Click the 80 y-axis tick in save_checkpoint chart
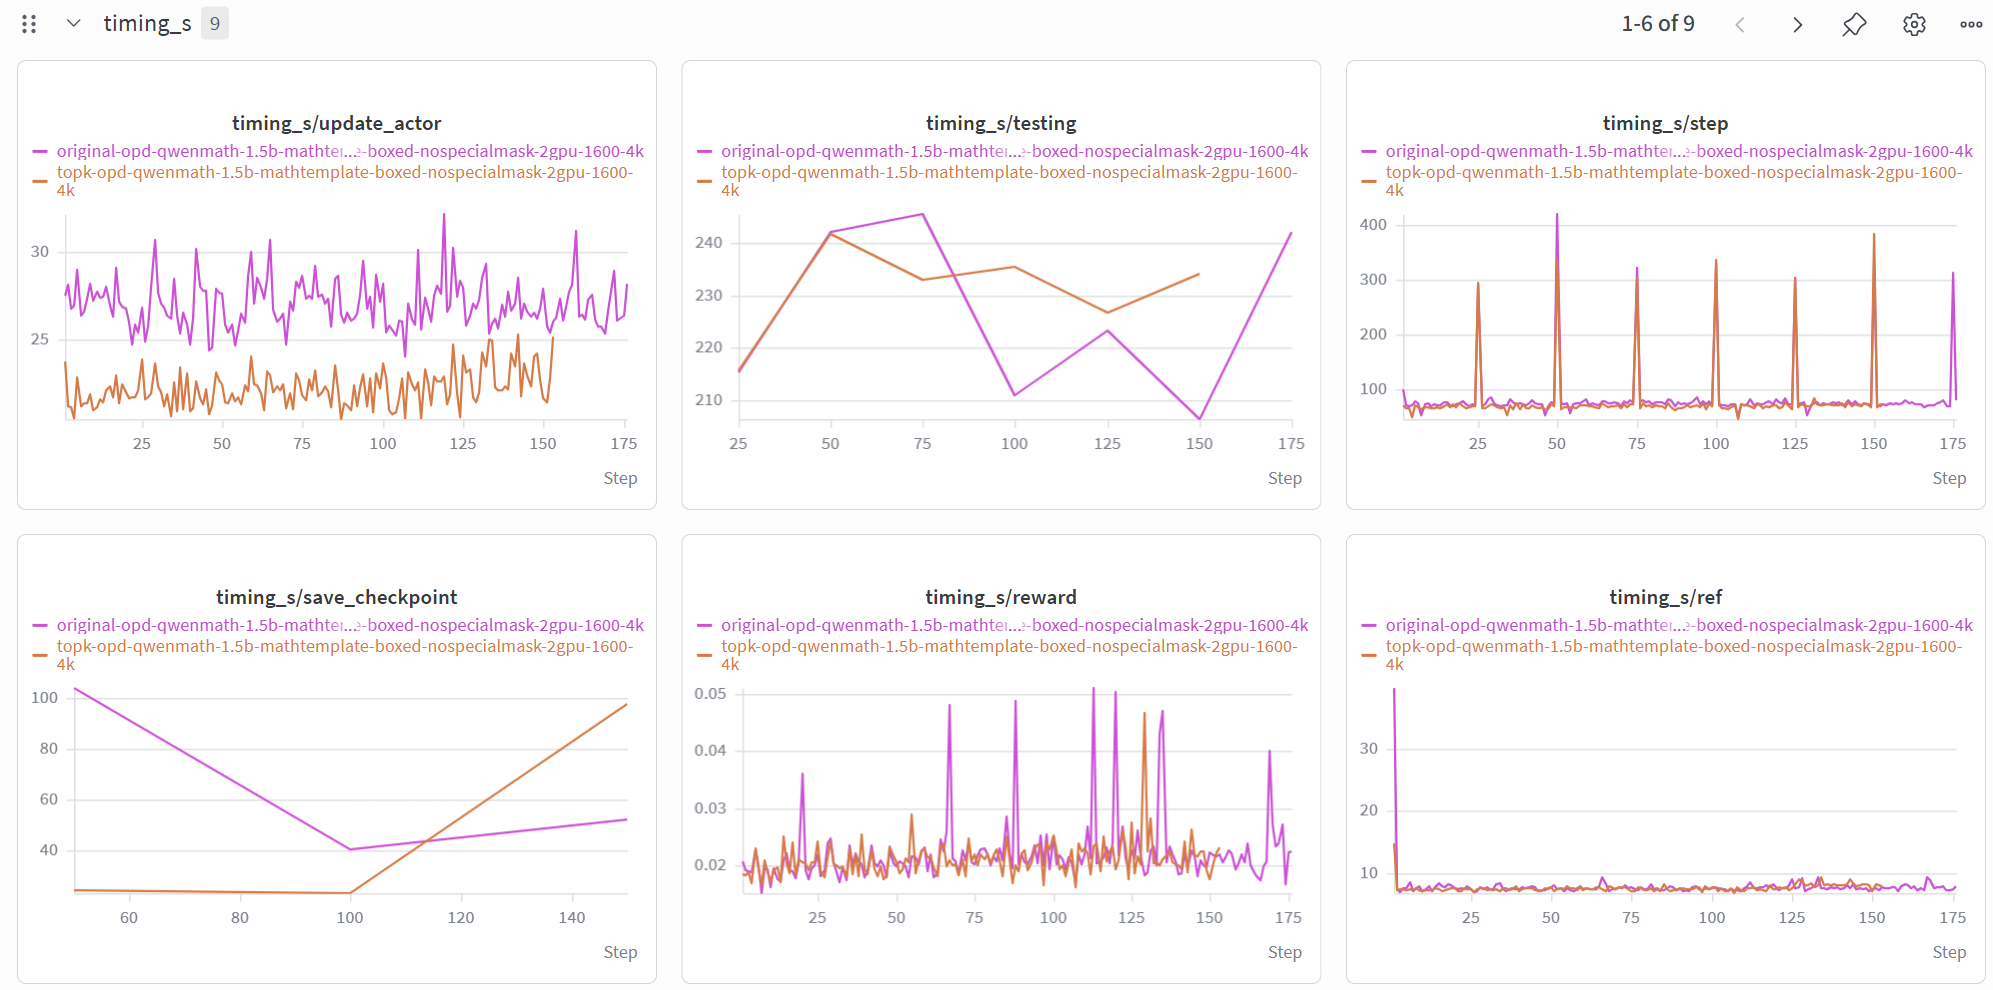Viewport: 1993px width, 990px height. (x=49, y=749)
